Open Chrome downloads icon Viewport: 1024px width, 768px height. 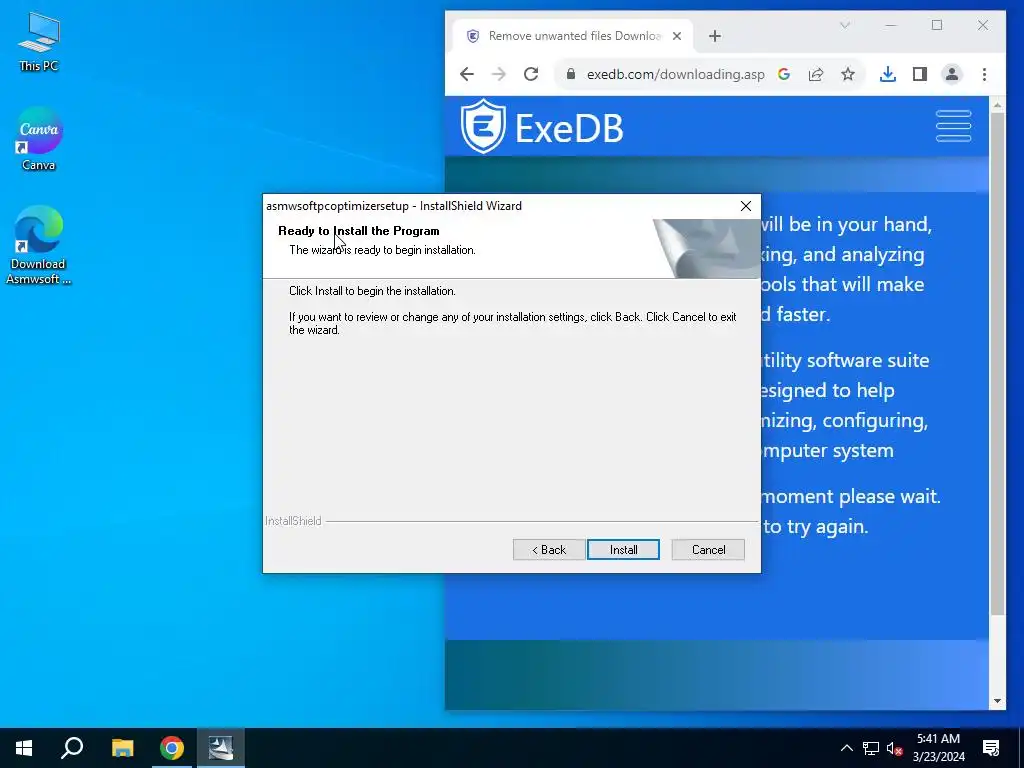[888, 74]
